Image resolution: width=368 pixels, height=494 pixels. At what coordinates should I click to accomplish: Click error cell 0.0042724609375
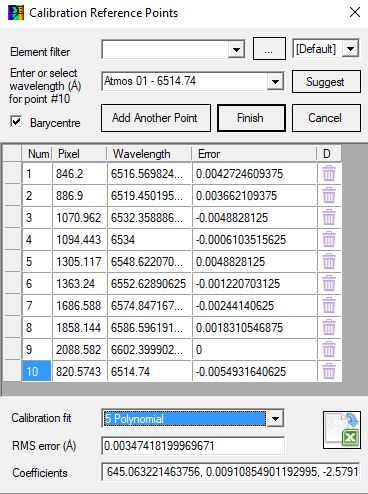254,174
